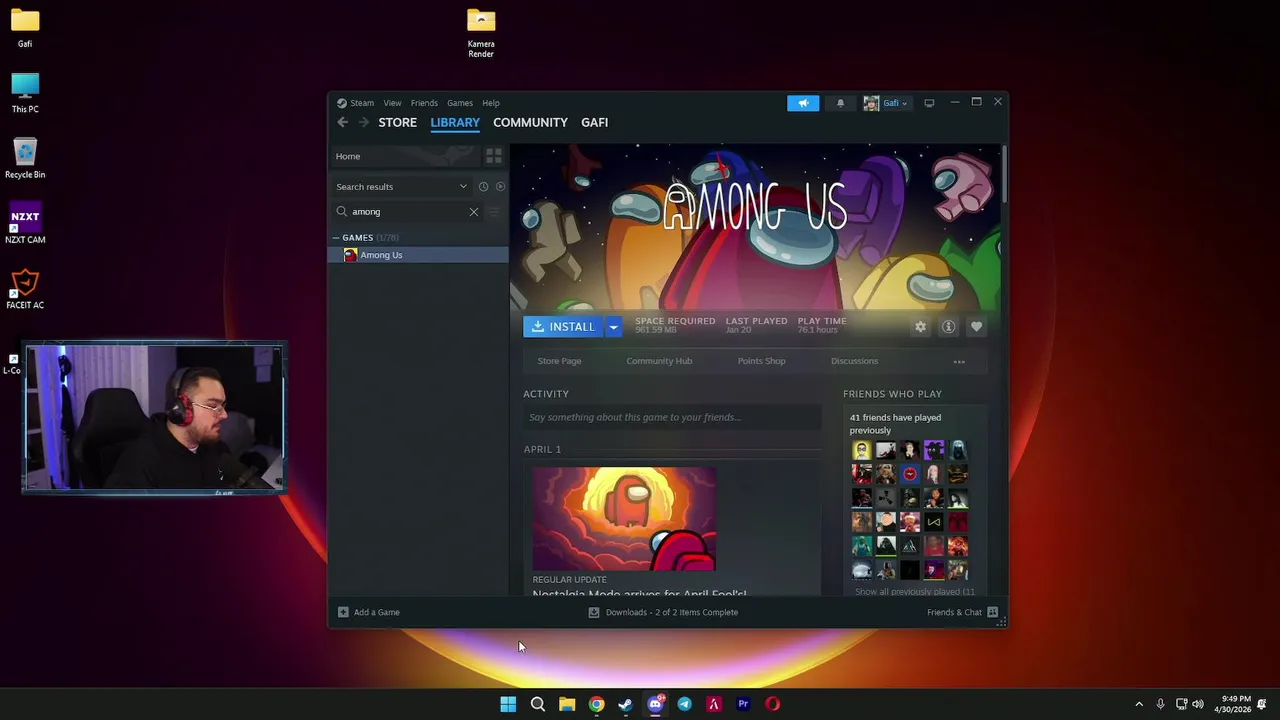Launch Telegram from the taskbar
1280x720 pixels.
[684, 704]
